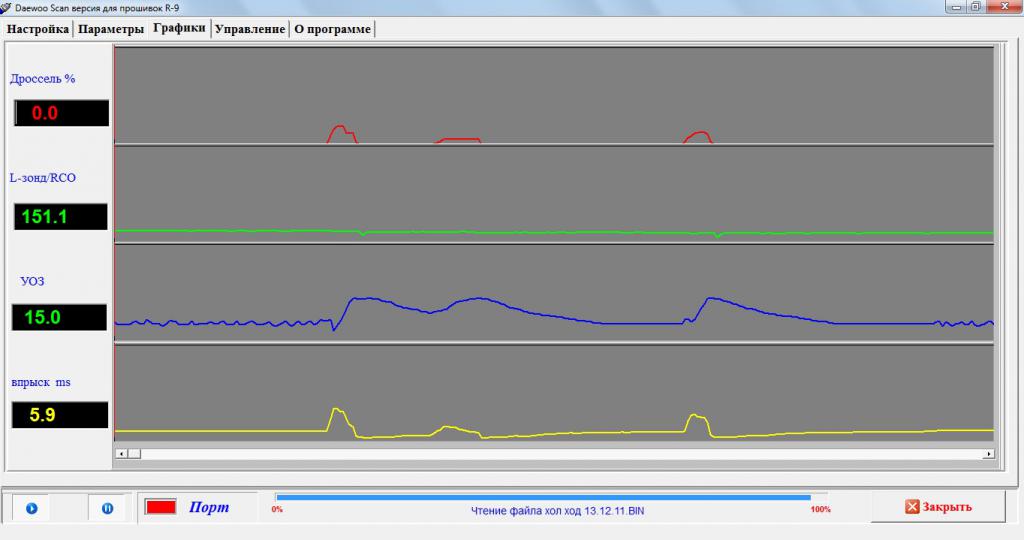Click the L-зонд/RCO value 151.1
Viewport: 1024px width, 540px height.
(61, 216)
